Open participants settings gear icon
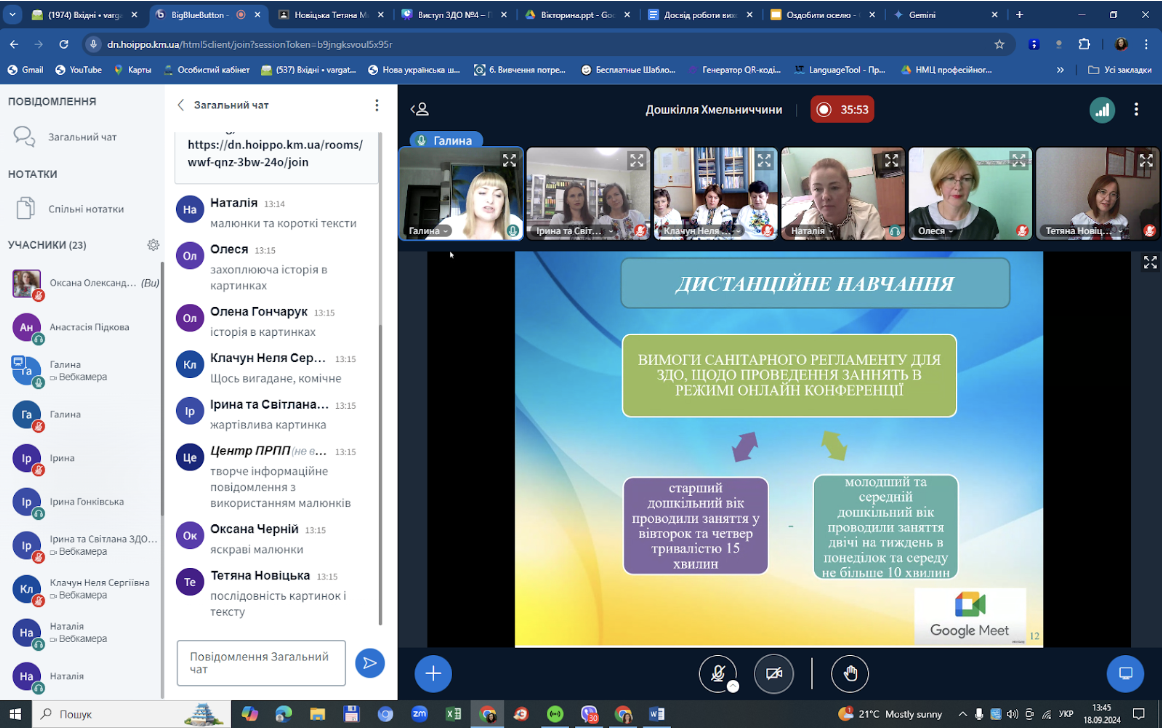The height and width of the screenshot is (728, 1162). pos(153,245)
